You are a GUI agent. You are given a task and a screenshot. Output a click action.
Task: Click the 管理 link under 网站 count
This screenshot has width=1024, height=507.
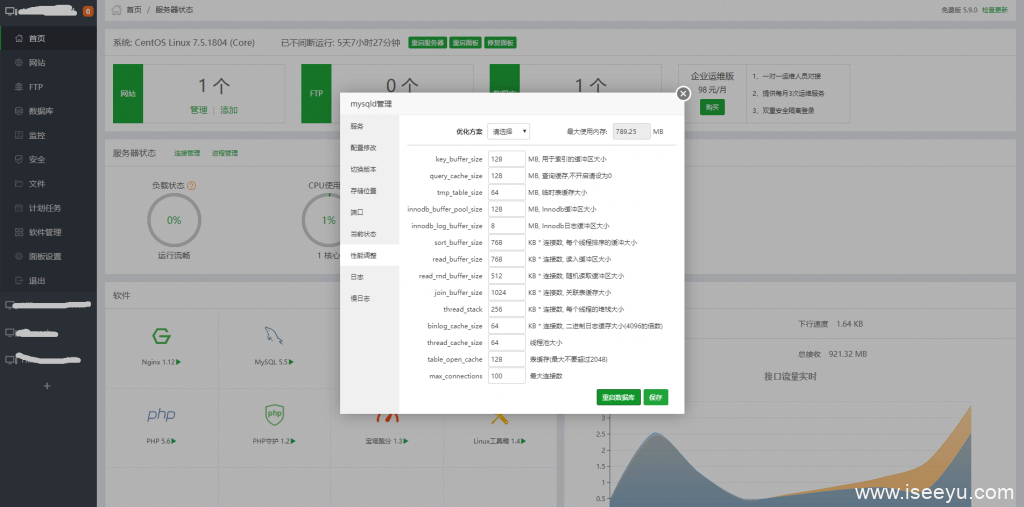(199, 110)
